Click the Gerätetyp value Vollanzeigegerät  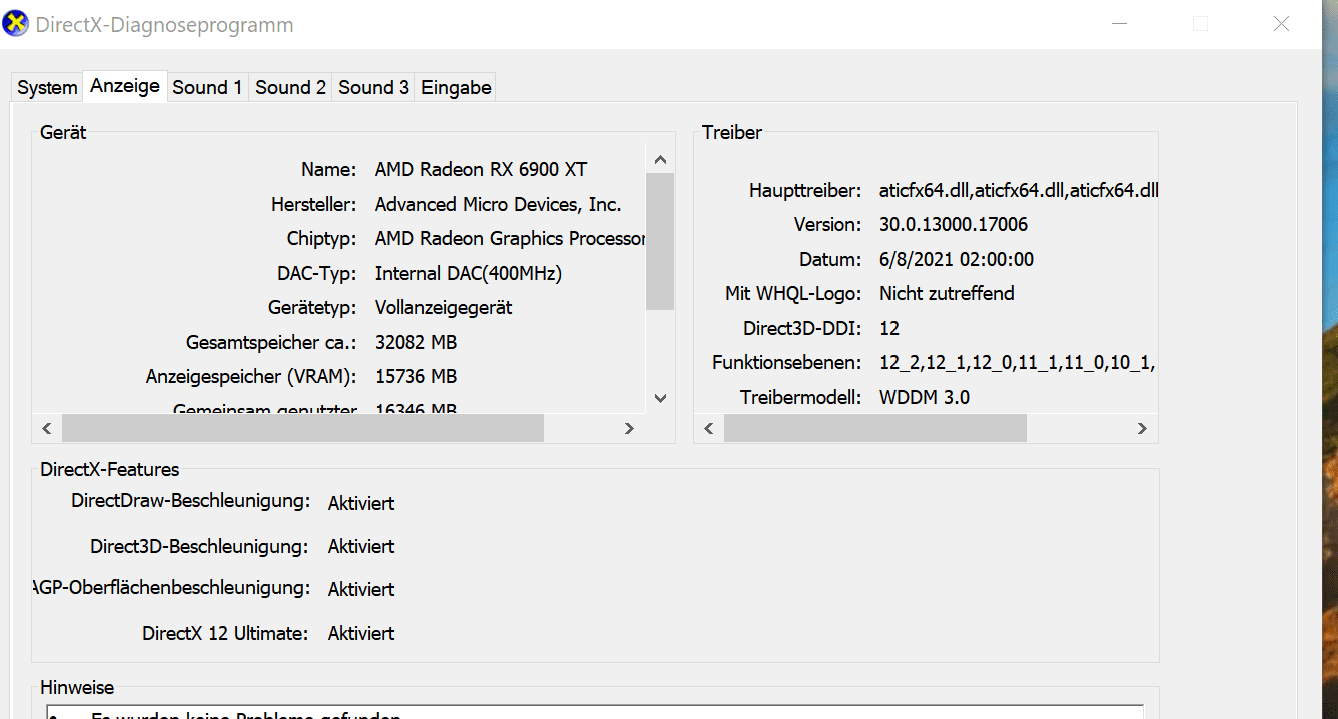coord(443,307)
